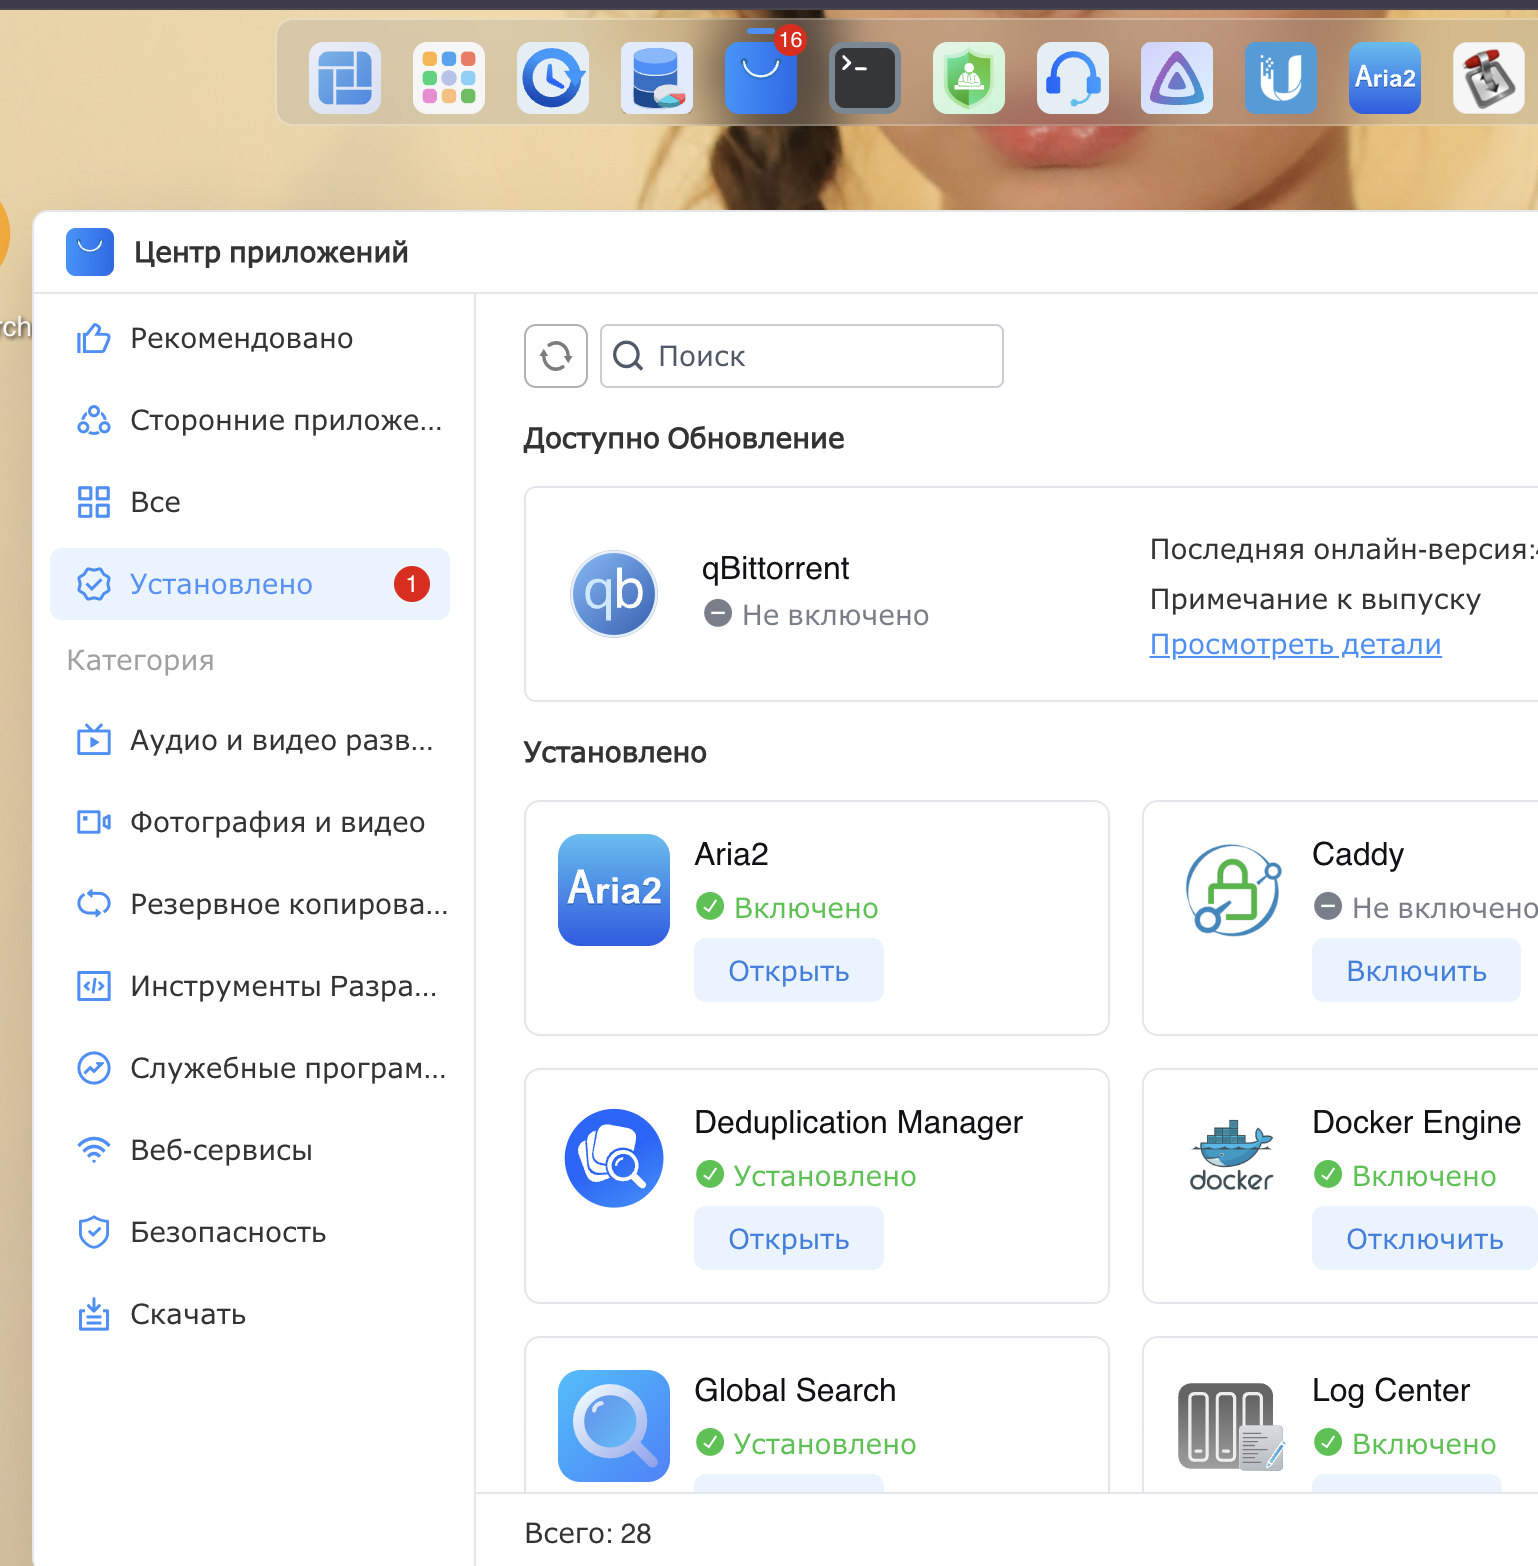
Task: Click the Log Center app icon
Action: (1230, 1426)
